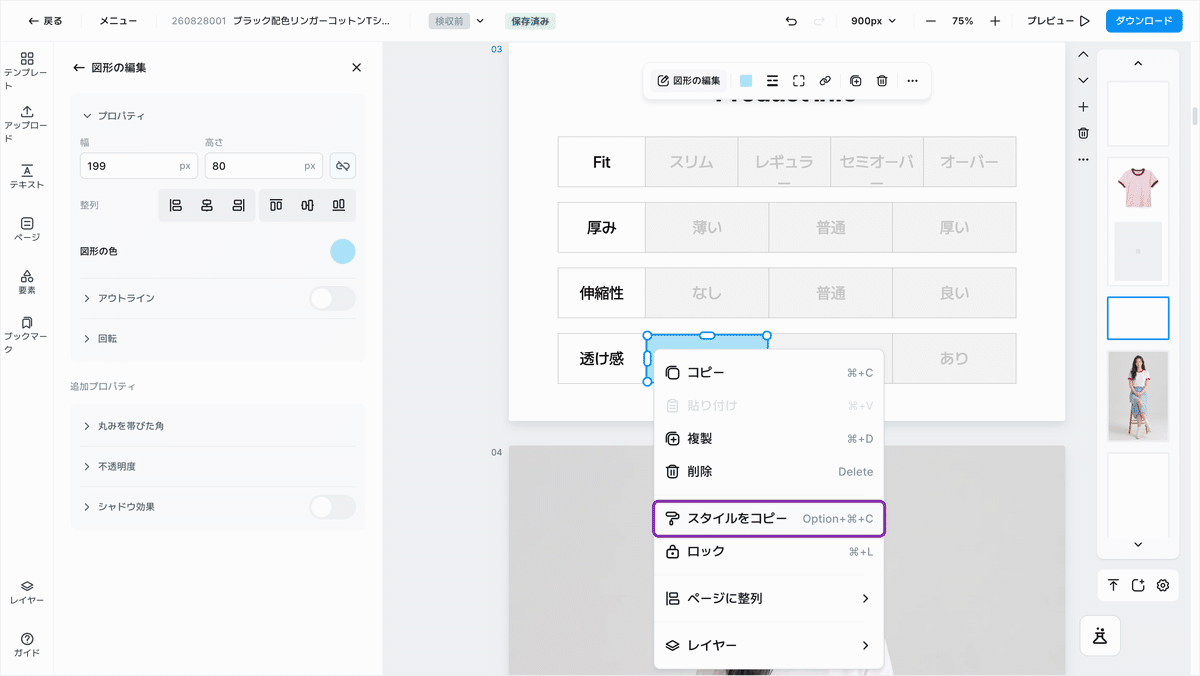Click the scroll-to-top icon below thumbnails
The height and width of the screenshot is (676, 1200).
point(1113,586)
